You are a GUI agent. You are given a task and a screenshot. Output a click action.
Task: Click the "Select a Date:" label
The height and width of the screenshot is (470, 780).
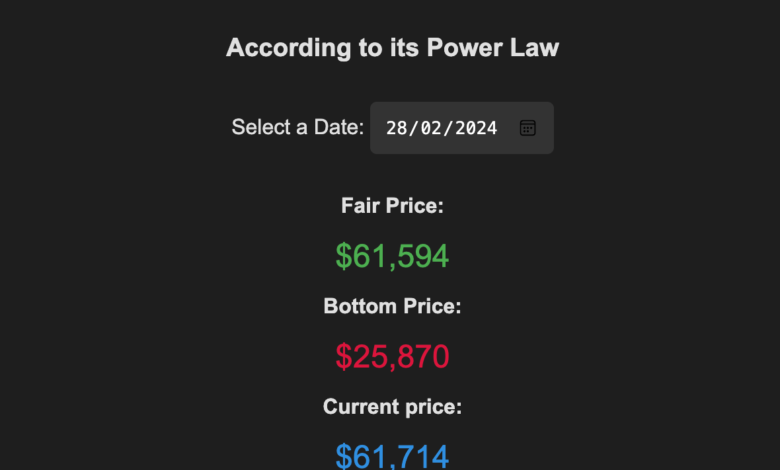point(298,128)
